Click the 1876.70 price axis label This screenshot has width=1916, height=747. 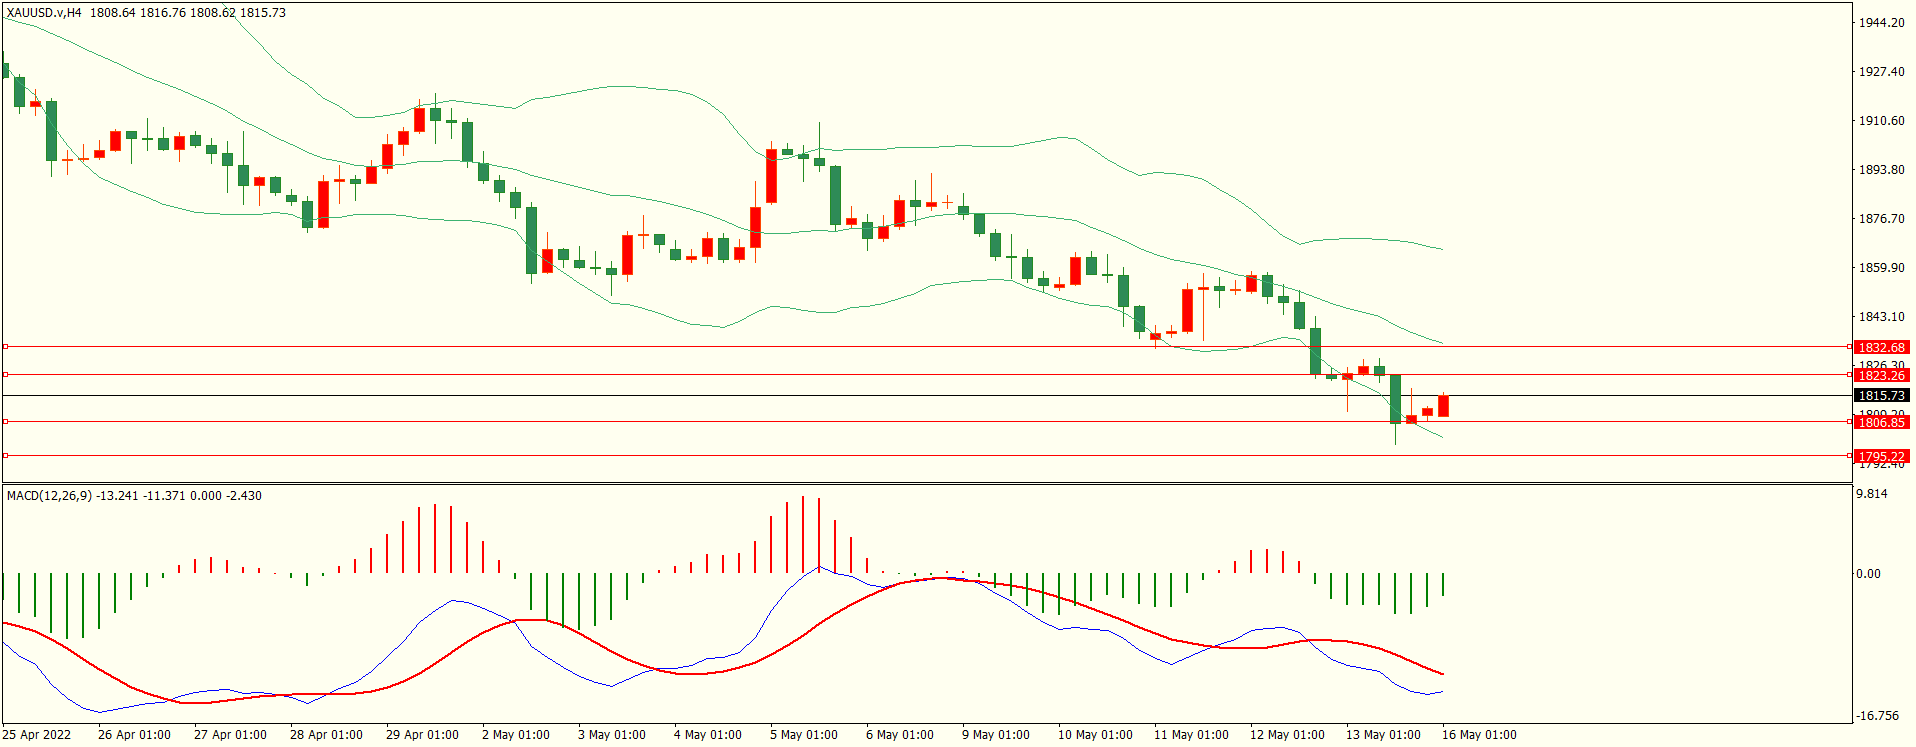click(x=1881, y=219)
